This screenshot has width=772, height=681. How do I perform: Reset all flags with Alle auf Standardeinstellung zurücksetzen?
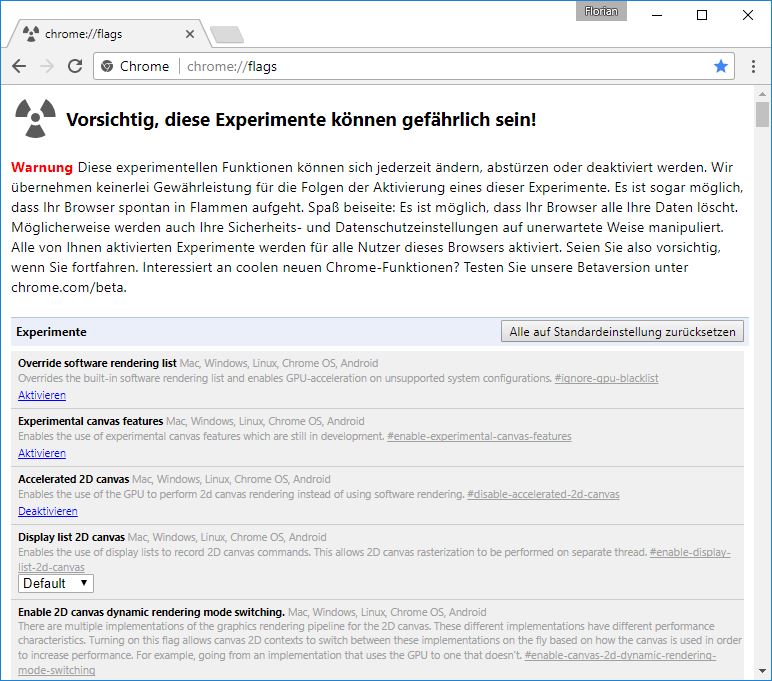click(x=622, y=332)
